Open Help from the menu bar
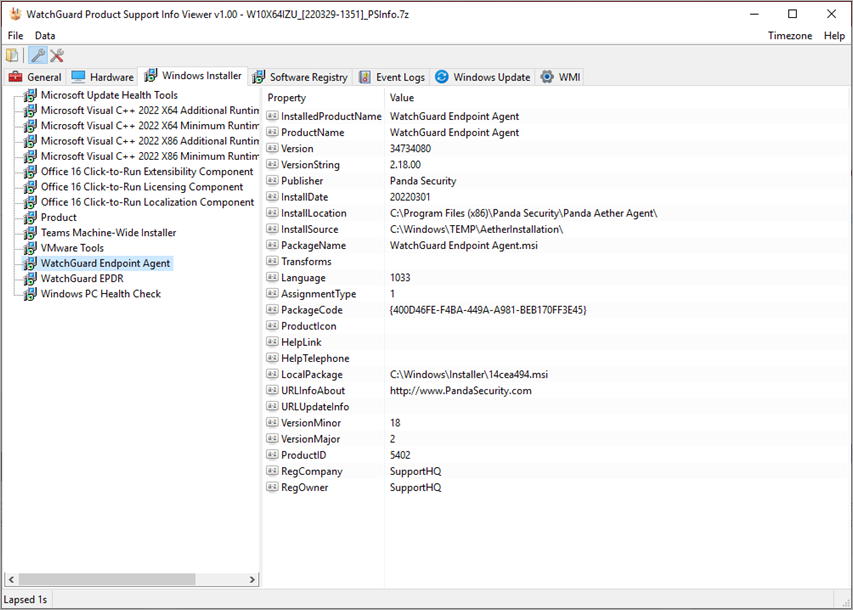This screenshot has height=610, width=853. 836,35
